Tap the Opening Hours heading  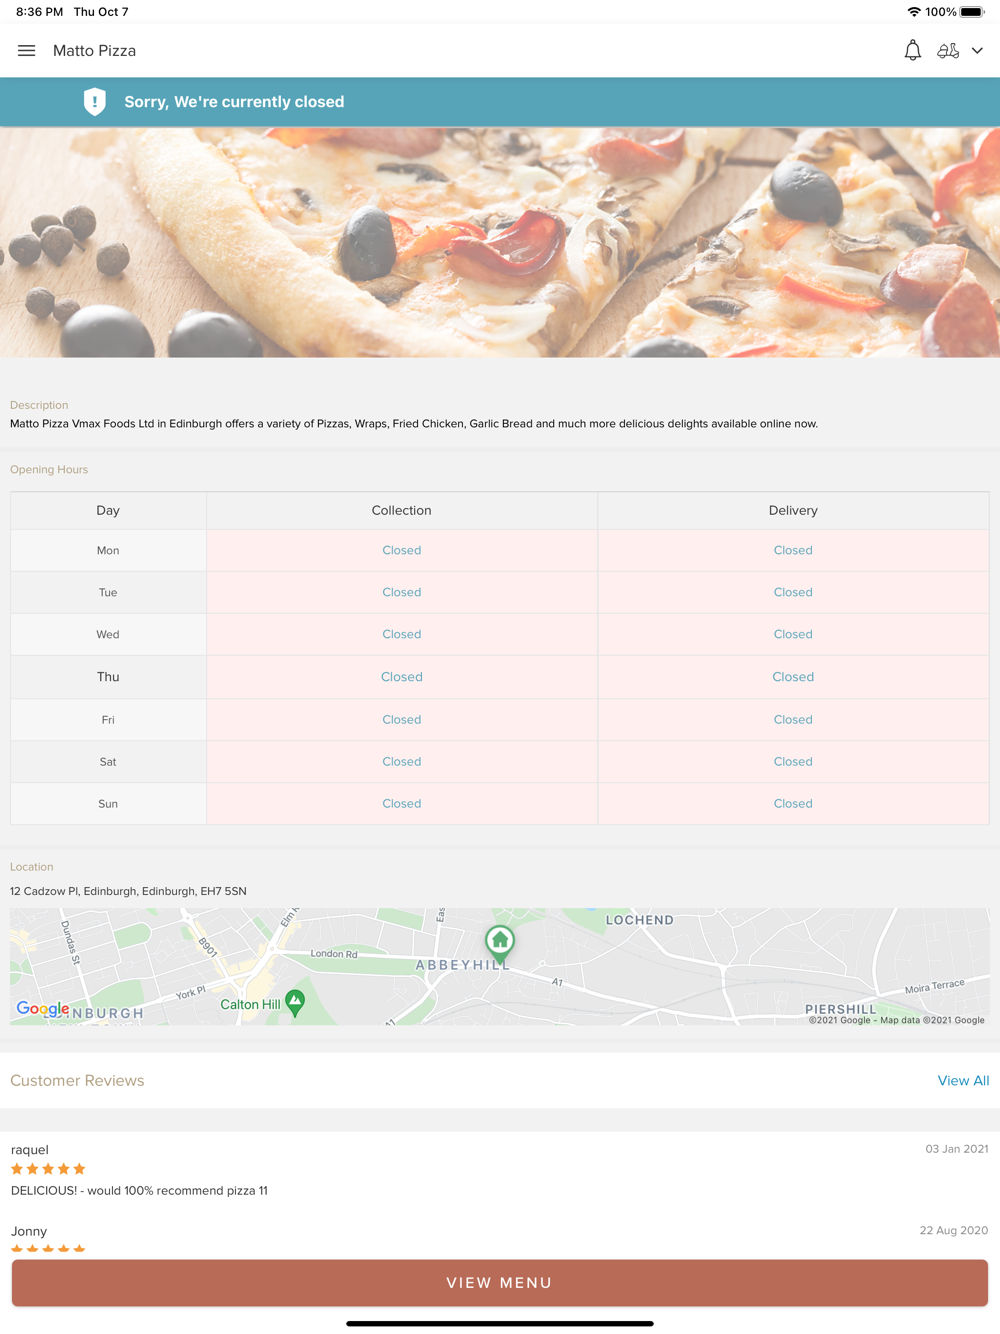click(x=49, y=470)
